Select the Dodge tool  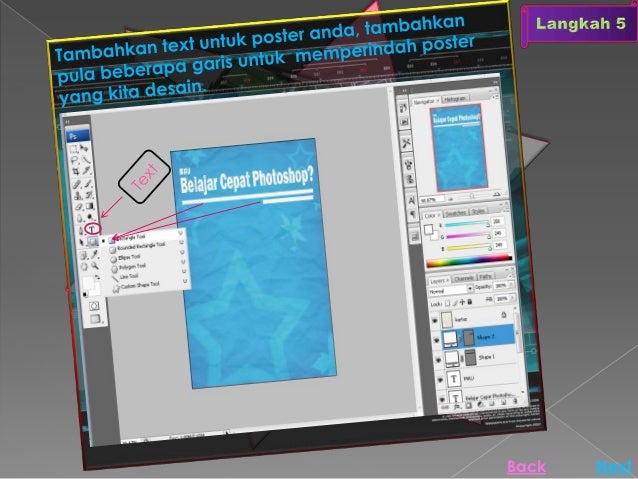(90, 217)
